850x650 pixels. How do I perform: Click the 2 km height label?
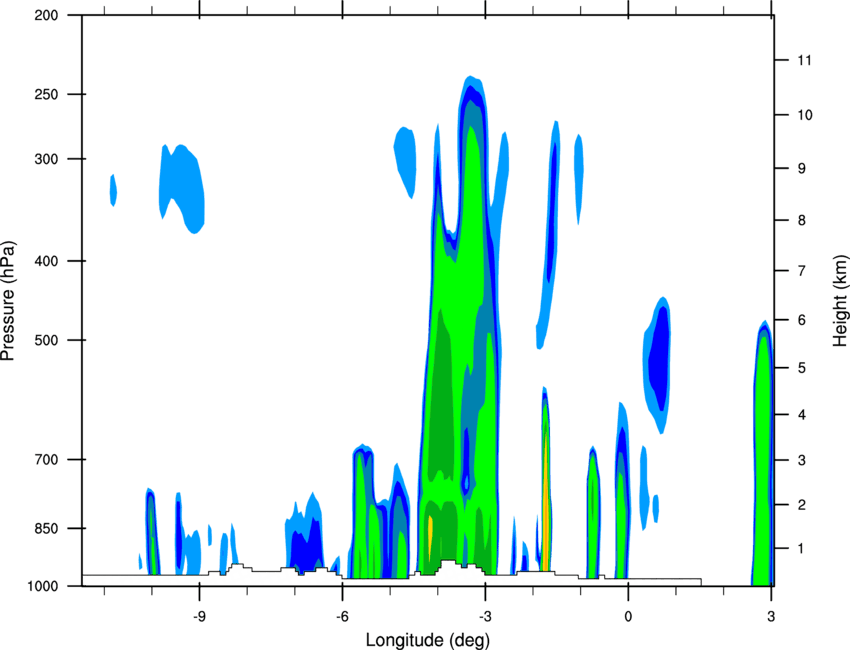pyautogui.click(x=802, y=505)
